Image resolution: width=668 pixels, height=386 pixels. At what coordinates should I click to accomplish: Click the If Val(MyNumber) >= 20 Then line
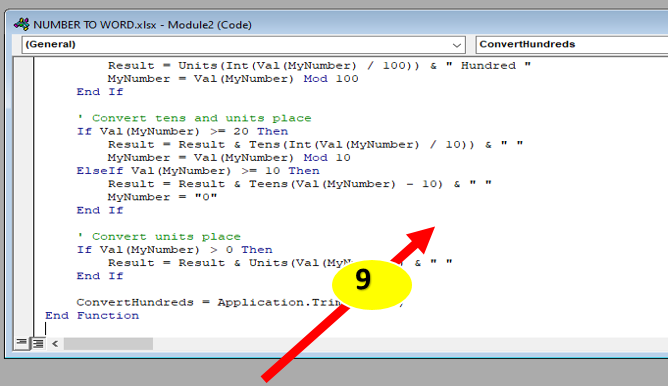coord(182,131)
